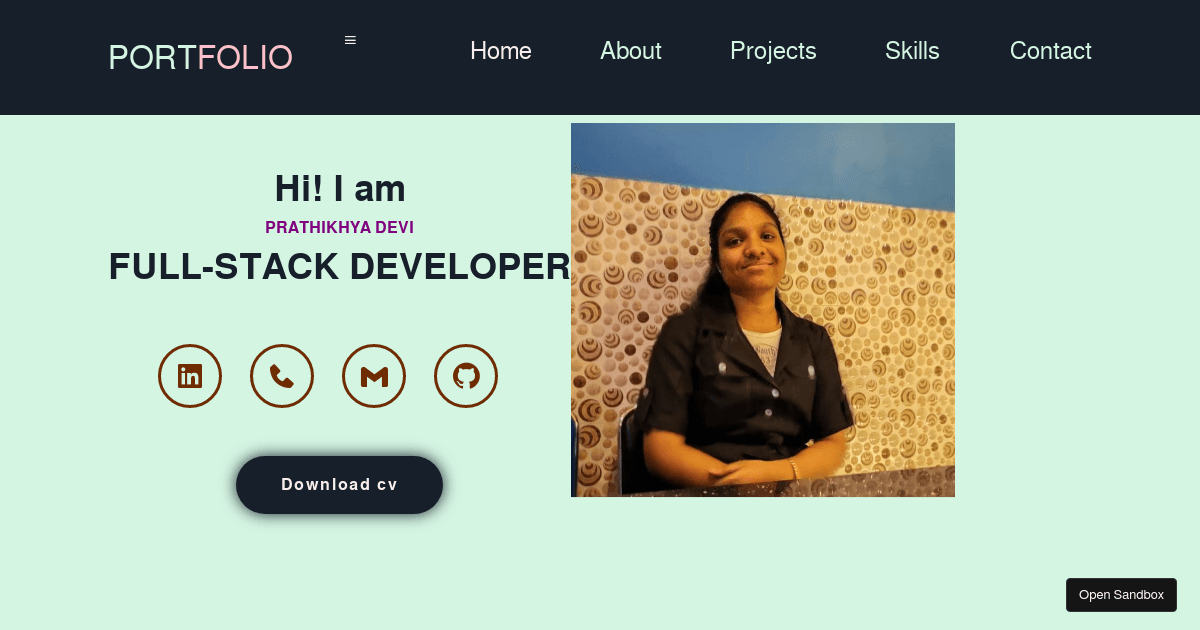Click the FULL-STACK DEVELOPER heading
1200x630 pixels.
point(339,266)
